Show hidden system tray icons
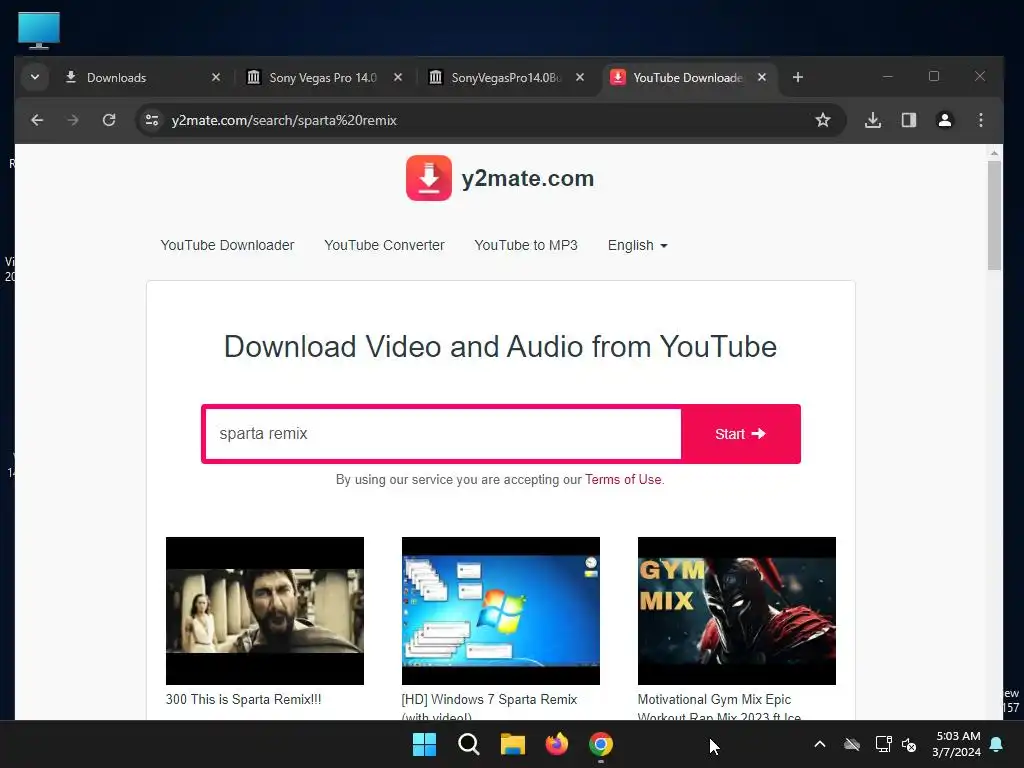This screenshot has width=1024, height=768. point(820,744)
